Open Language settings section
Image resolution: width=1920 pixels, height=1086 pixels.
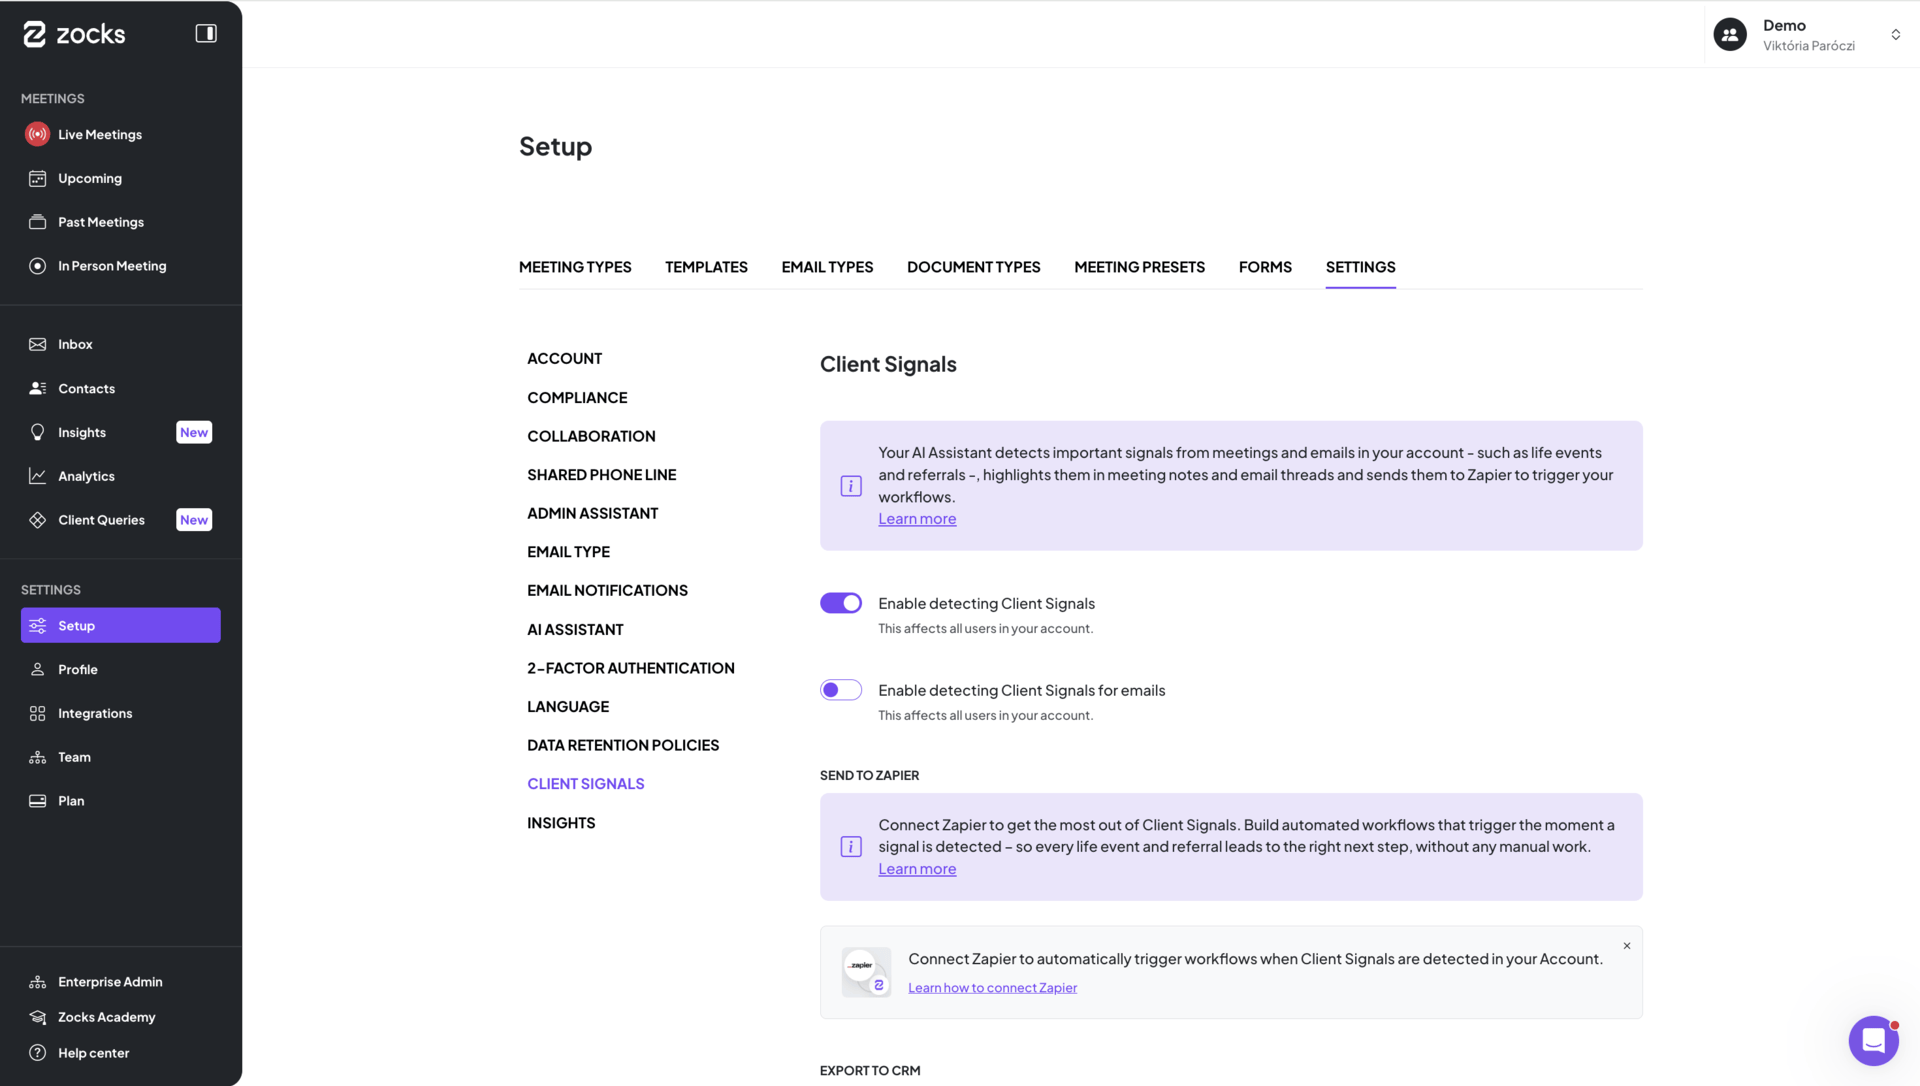click(568, 707)
